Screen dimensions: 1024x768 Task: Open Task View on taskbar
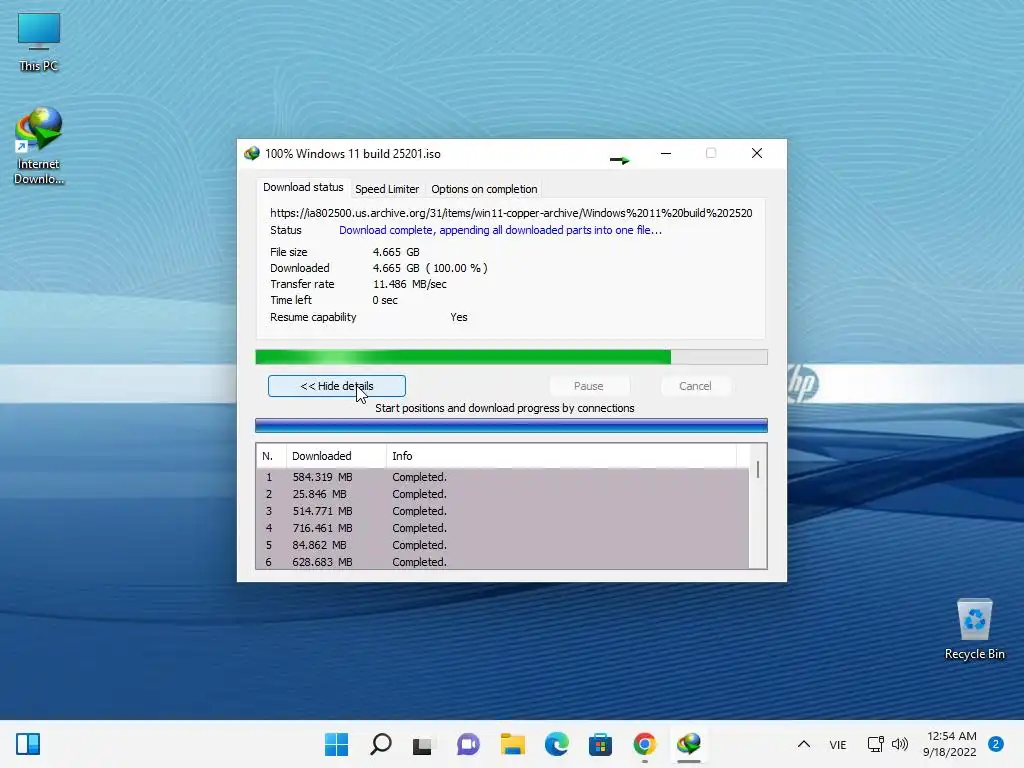click(423, 744)
